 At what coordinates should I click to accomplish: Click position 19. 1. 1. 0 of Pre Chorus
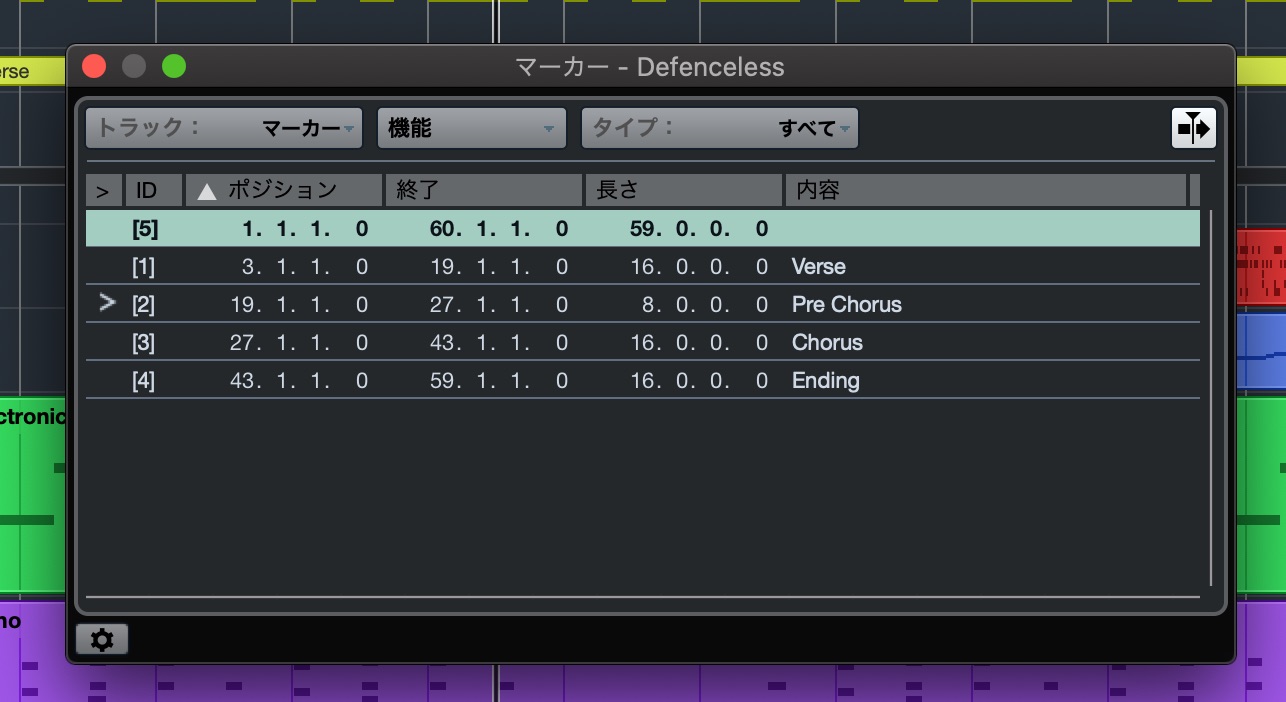tap(299, 305)
